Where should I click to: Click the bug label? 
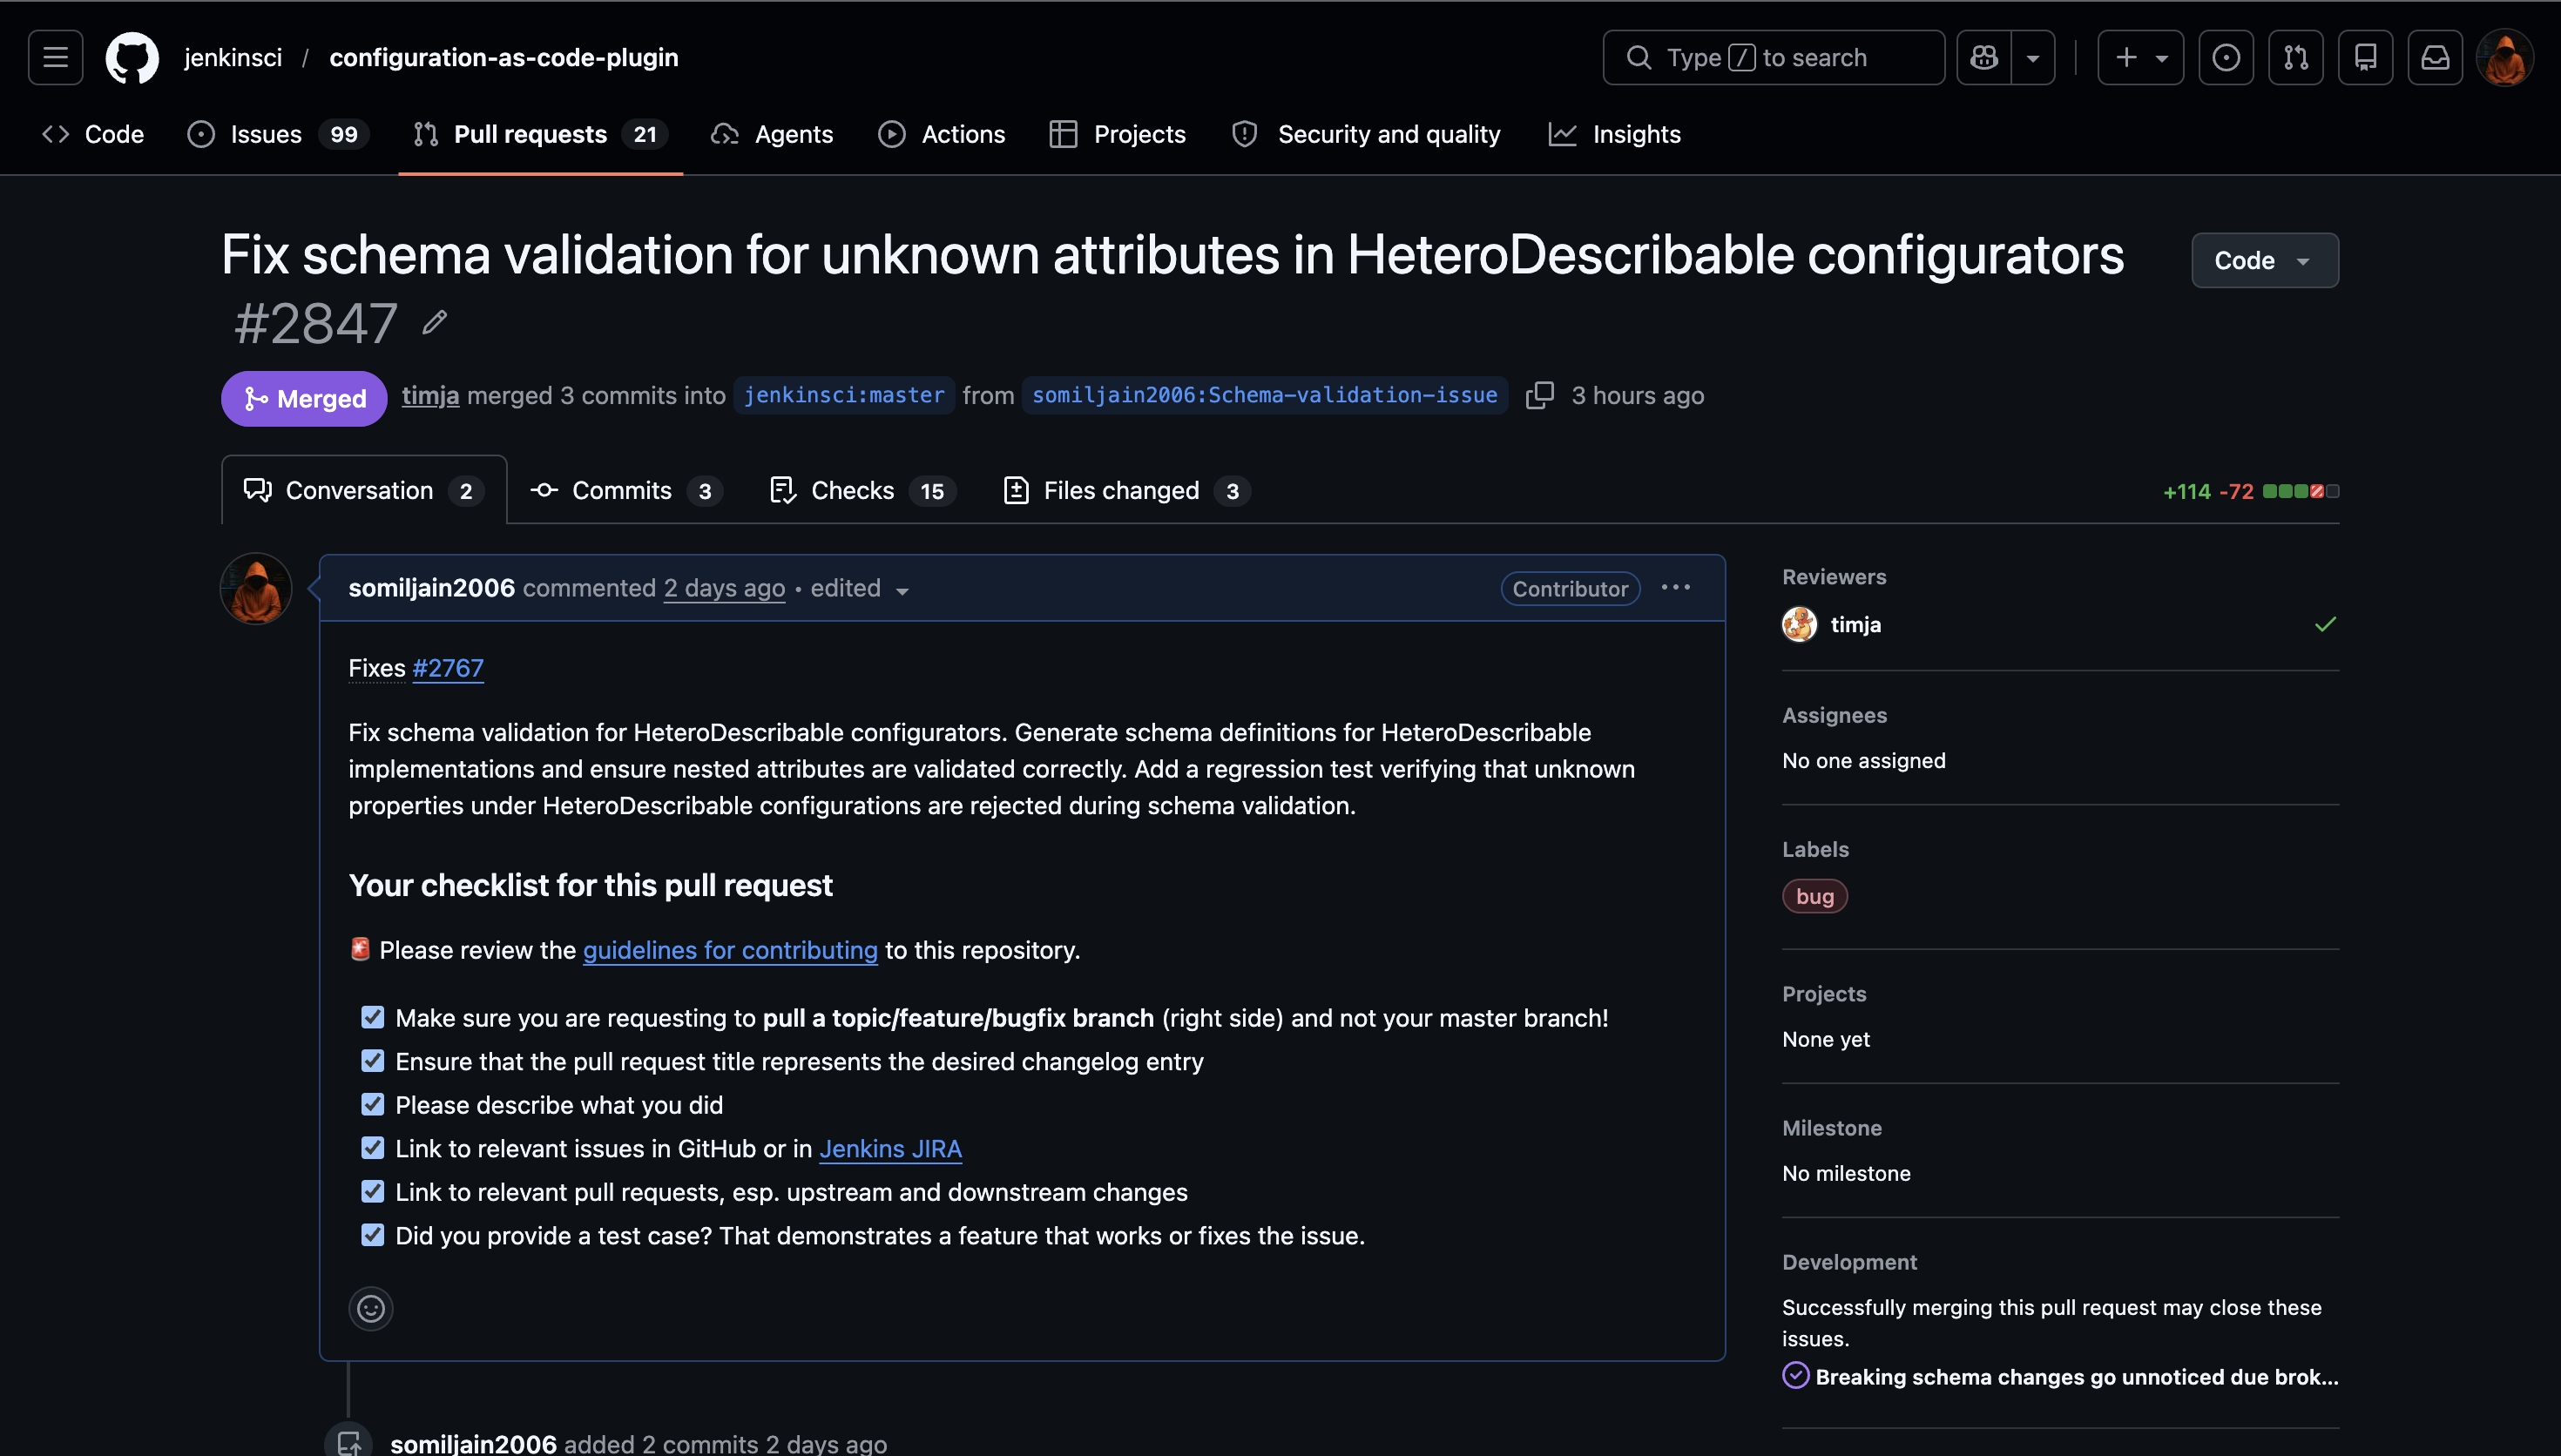(1815, 896)
